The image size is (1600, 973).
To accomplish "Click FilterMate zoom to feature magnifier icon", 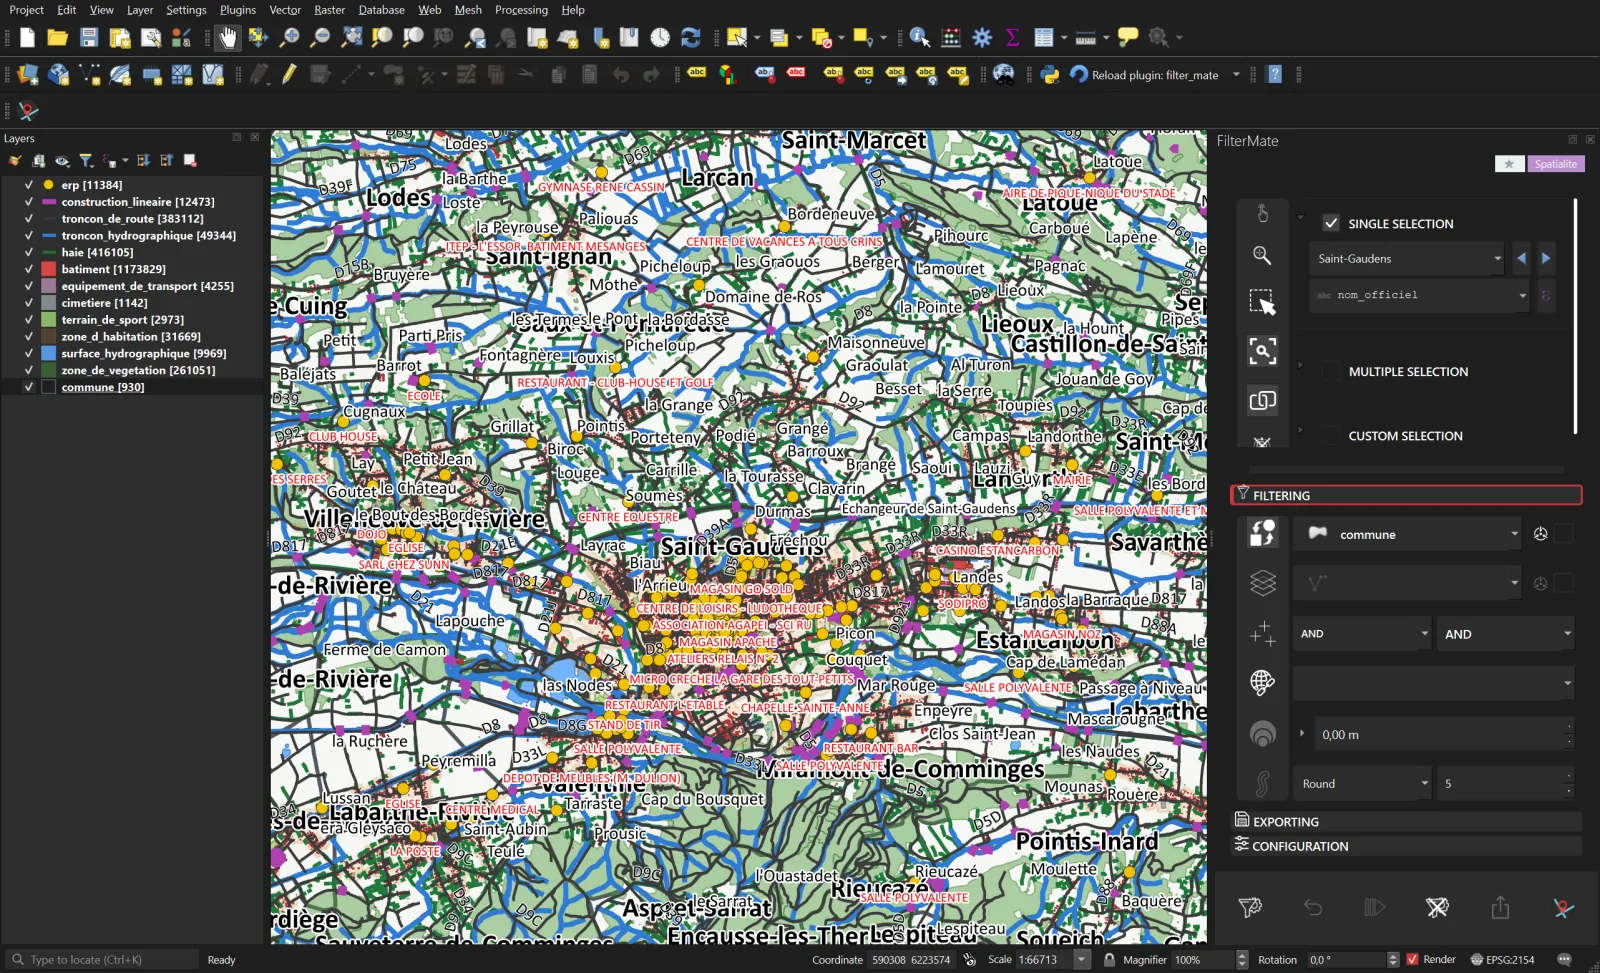I will coord(1262,256).
